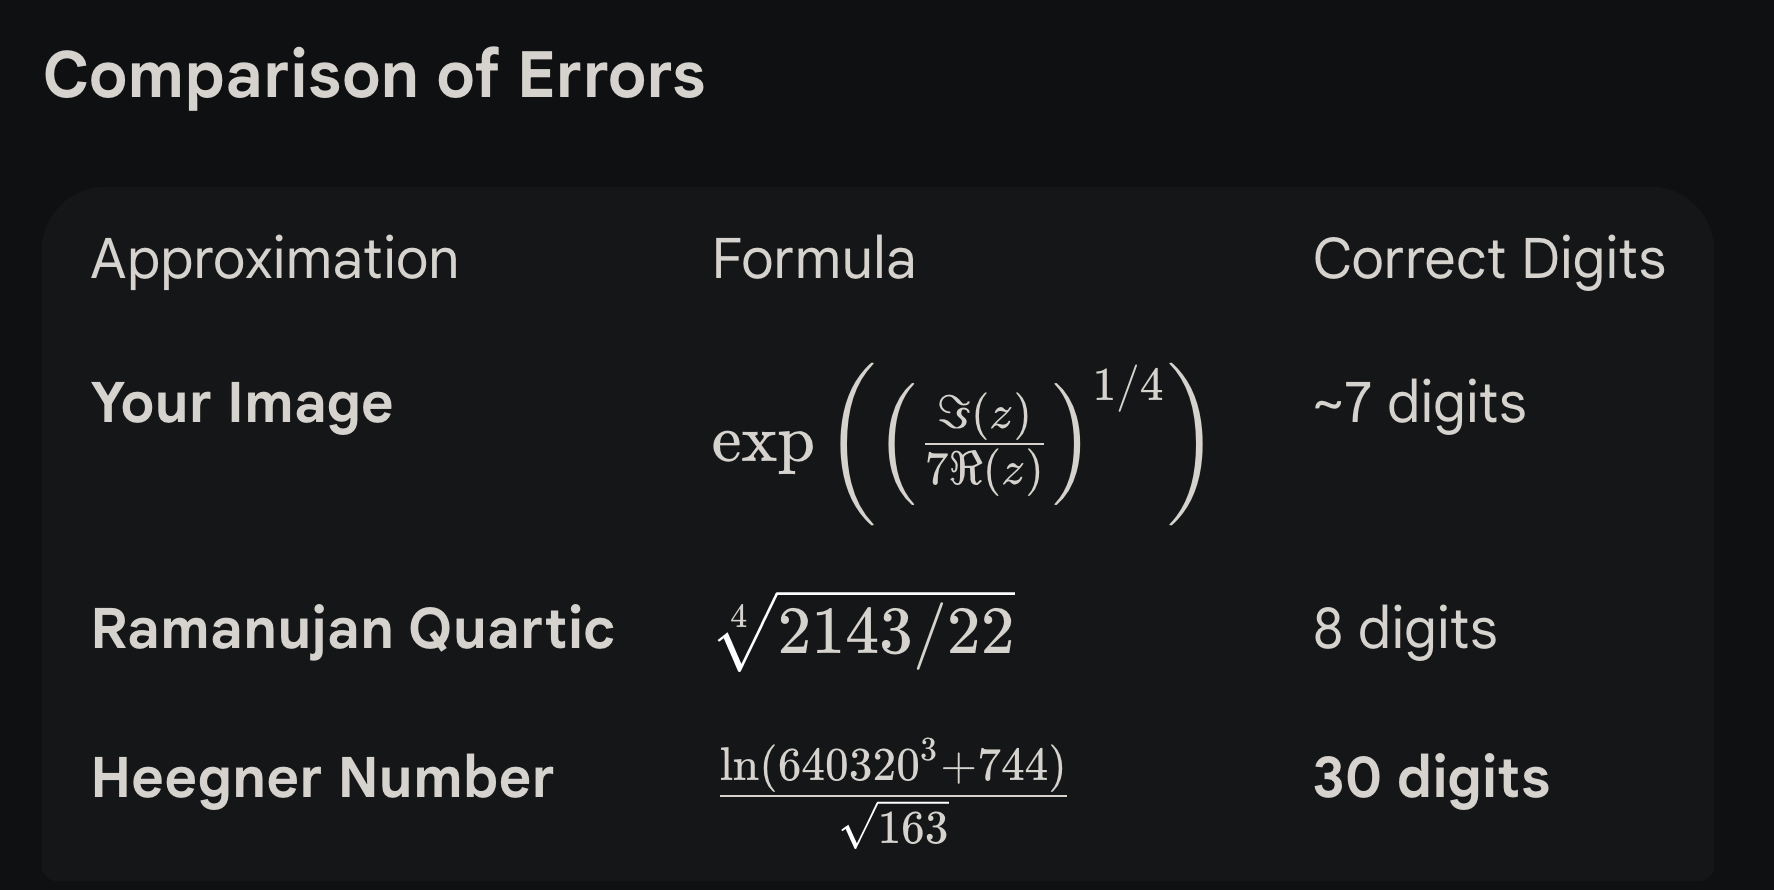The height and width of the screenshot is (890, 1774).
Task: Click the Formula column header
Action: (813, 260)
